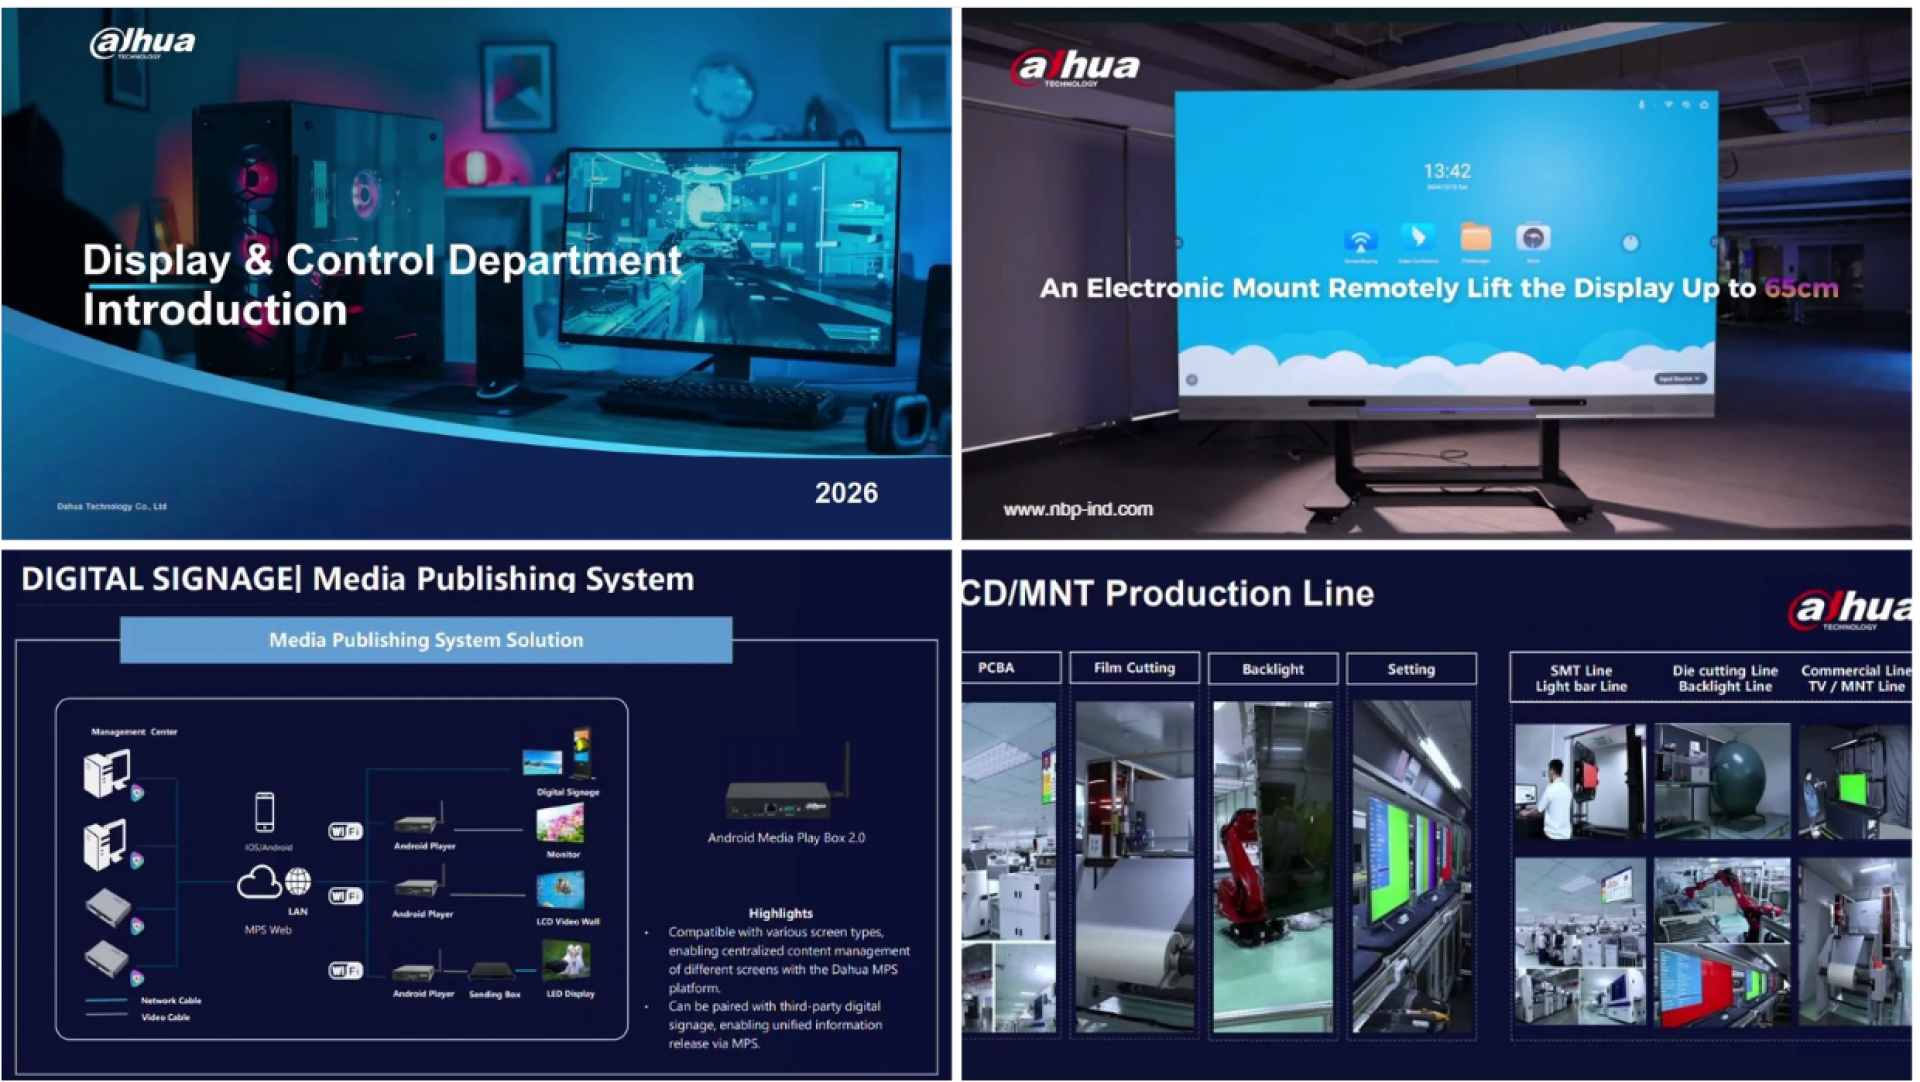The height and width of the screenshot is (1082, 1920).
Task: Click the Backlight header label
Action: (x=1272, y=669)
